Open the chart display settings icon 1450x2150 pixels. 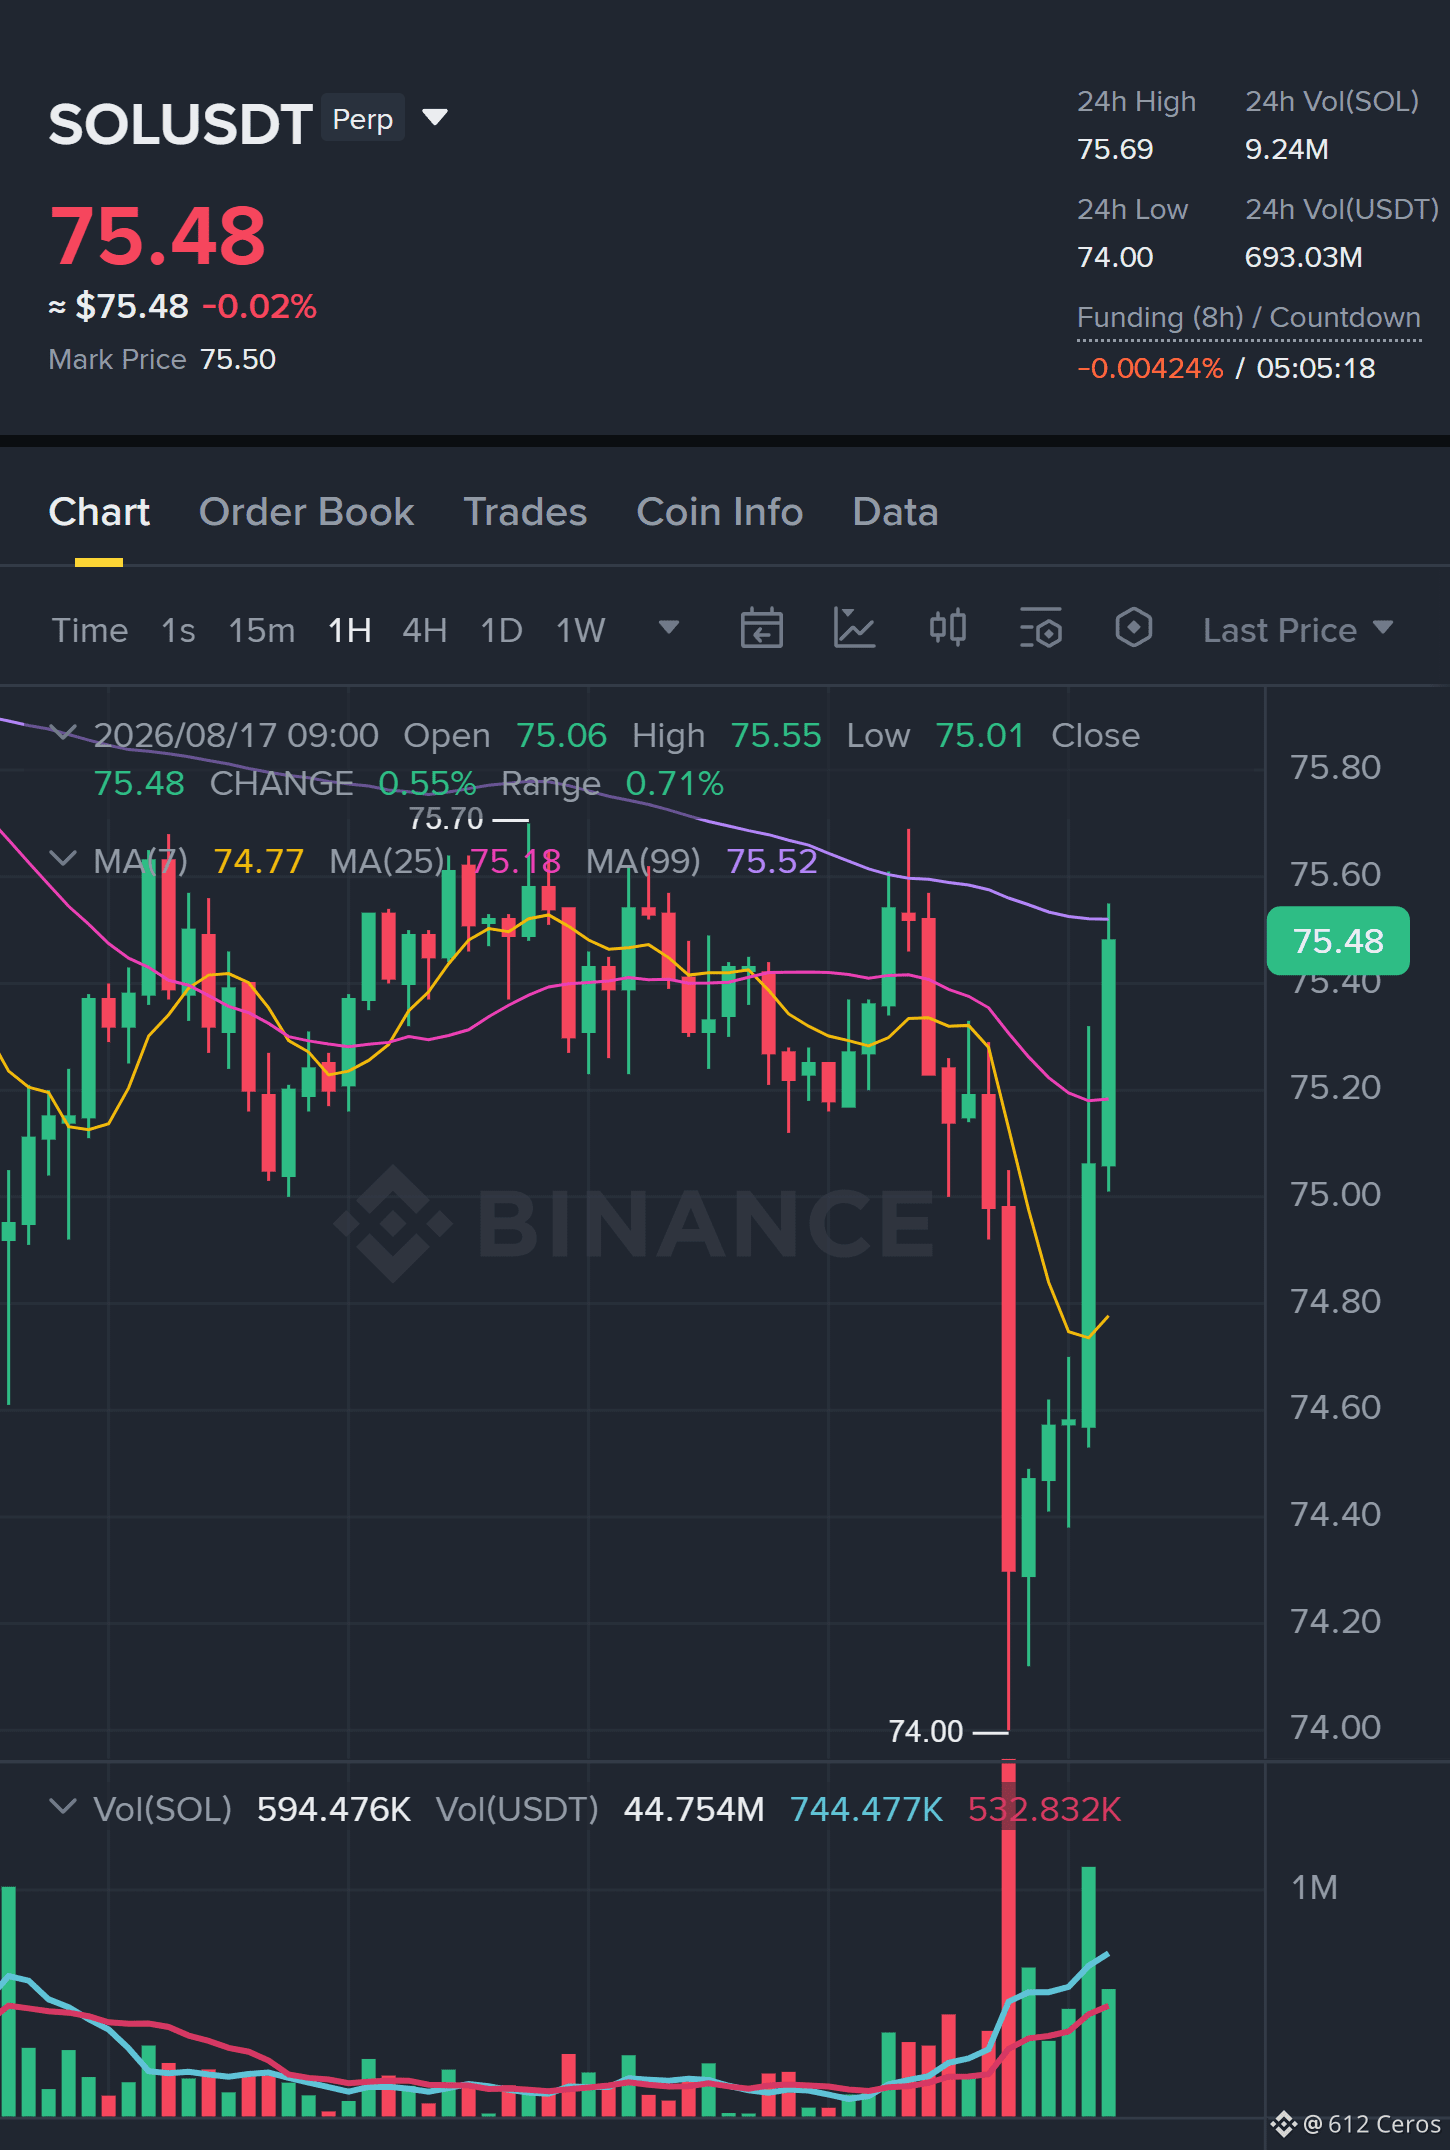(1041, 629)
